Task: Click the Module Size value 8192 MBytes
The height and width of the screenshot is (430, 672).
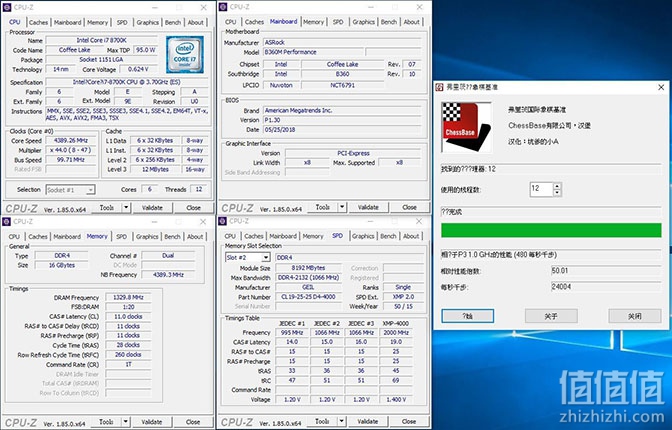Action: pos(309,268)
